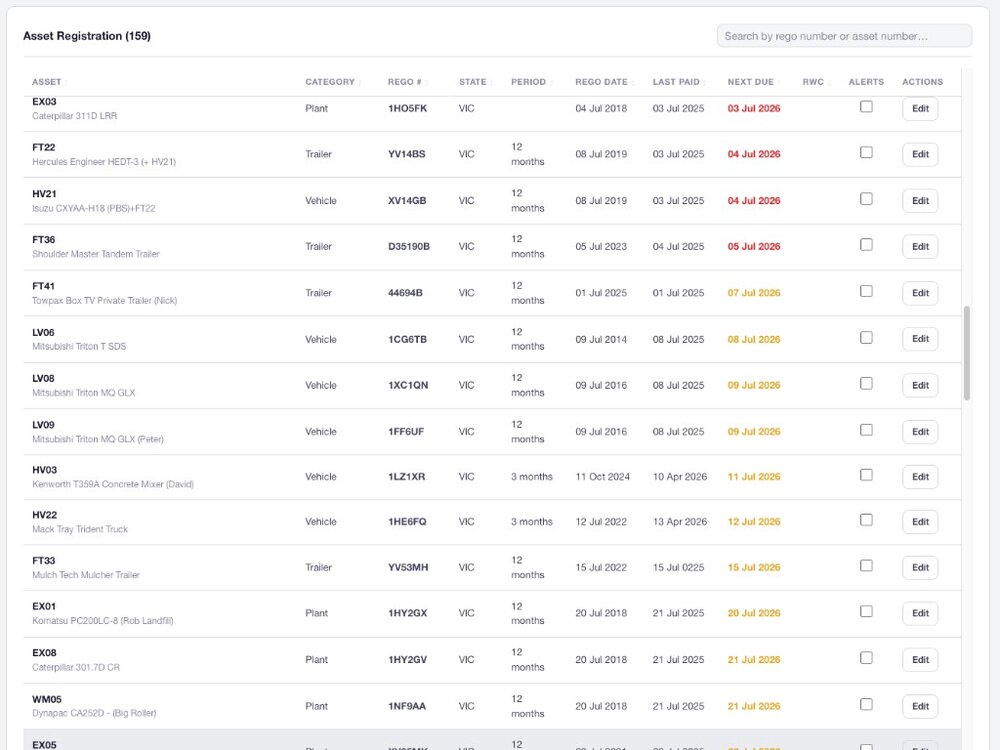Click the 07 Jul 2026 next due date
Viewport: 1000px width, 750px height.
tap(754, 293)
